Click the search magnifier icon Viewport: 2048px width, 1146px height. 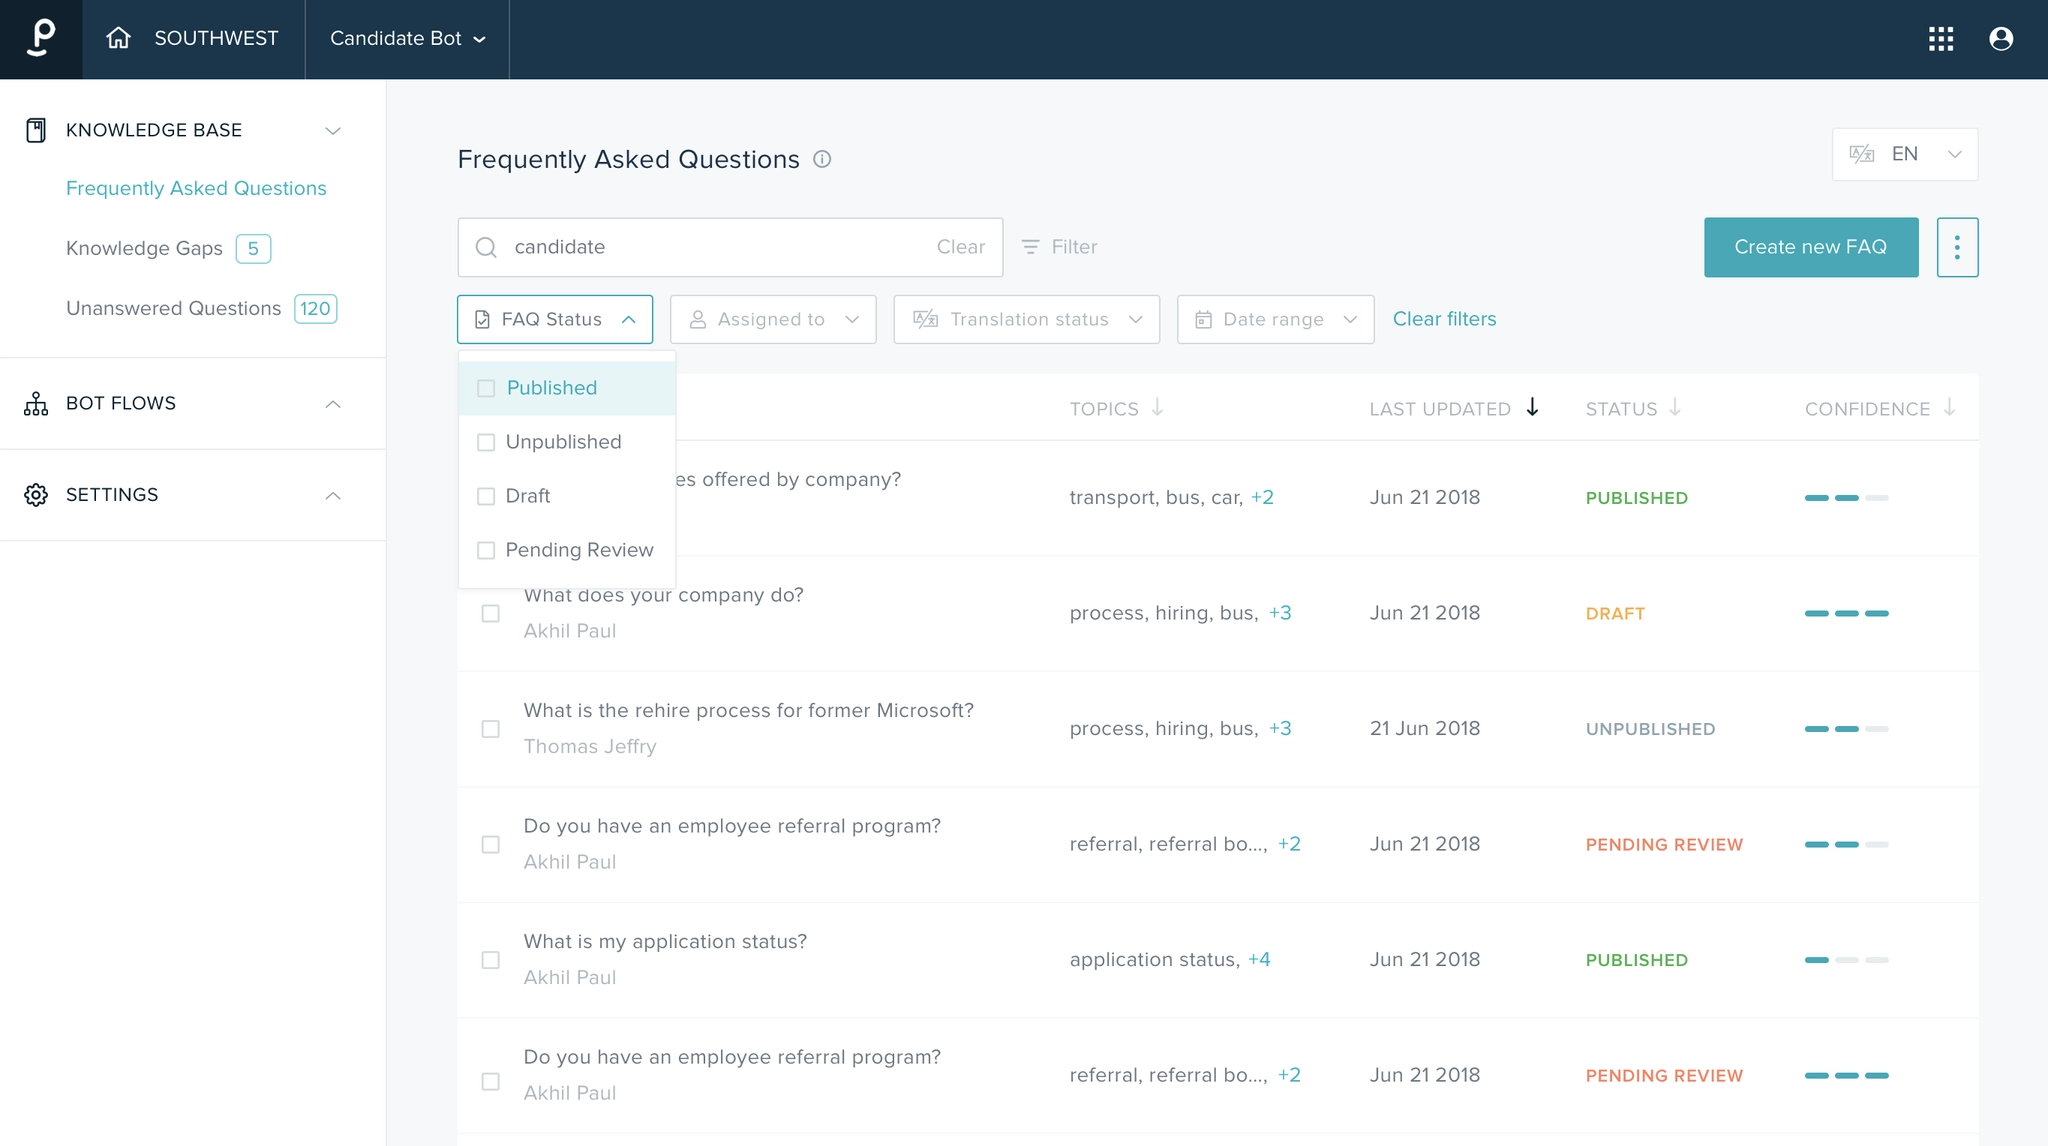486,247
